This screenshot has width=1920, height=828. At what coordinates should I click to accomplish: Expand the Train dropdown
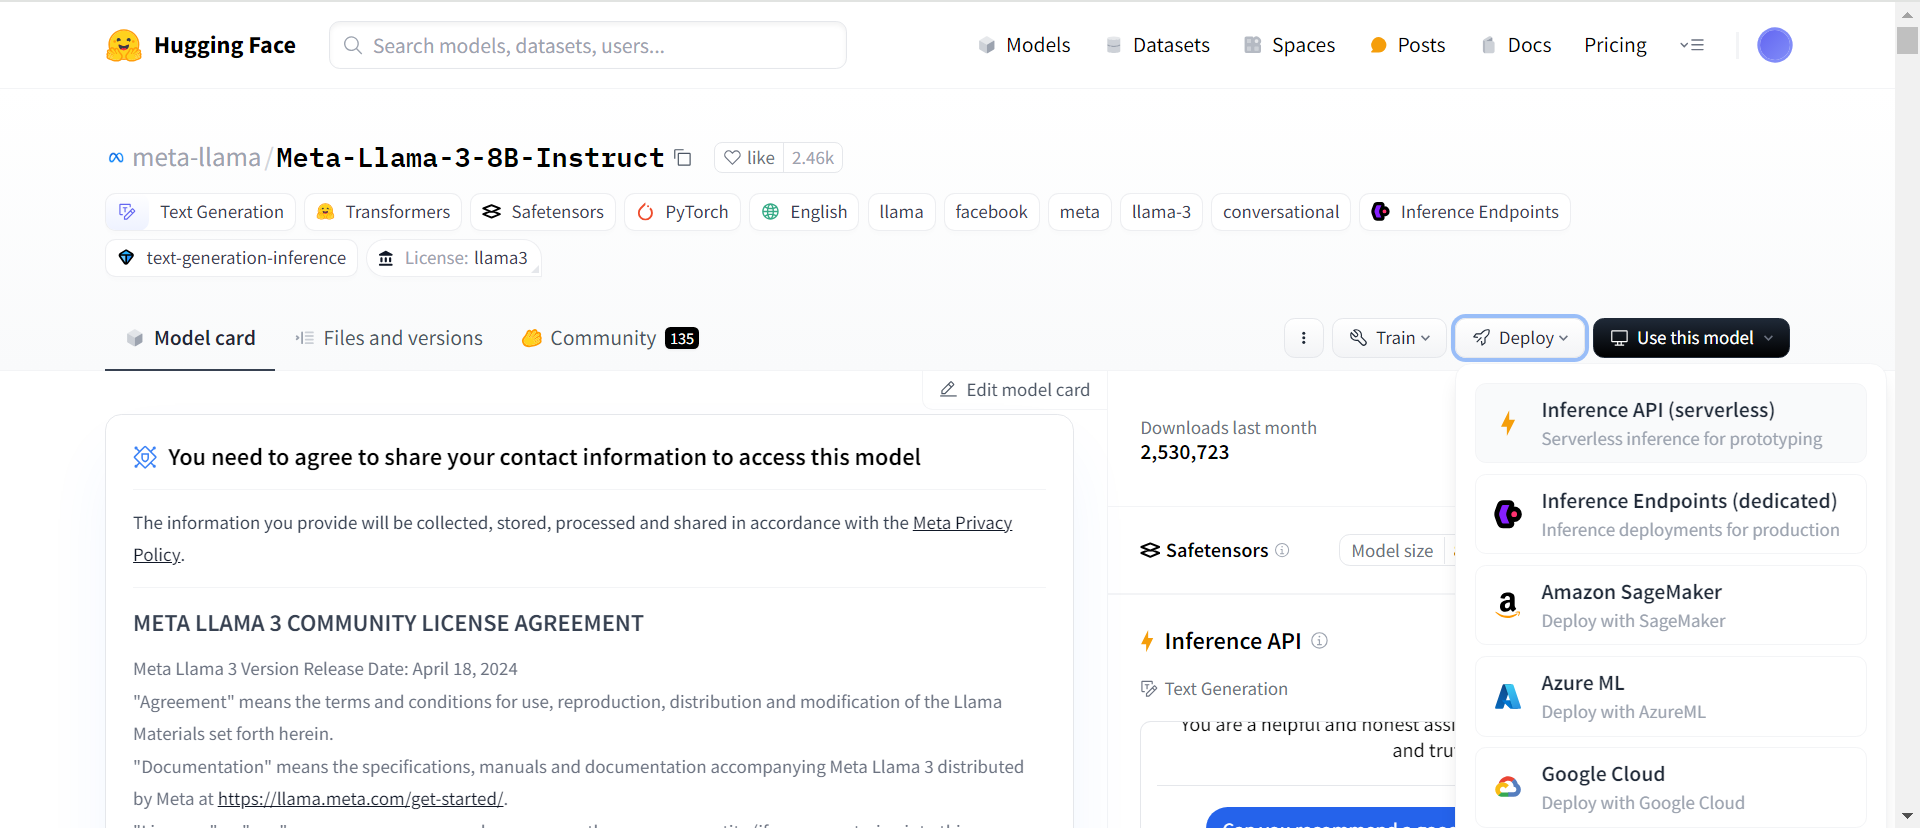(1388, 338)
